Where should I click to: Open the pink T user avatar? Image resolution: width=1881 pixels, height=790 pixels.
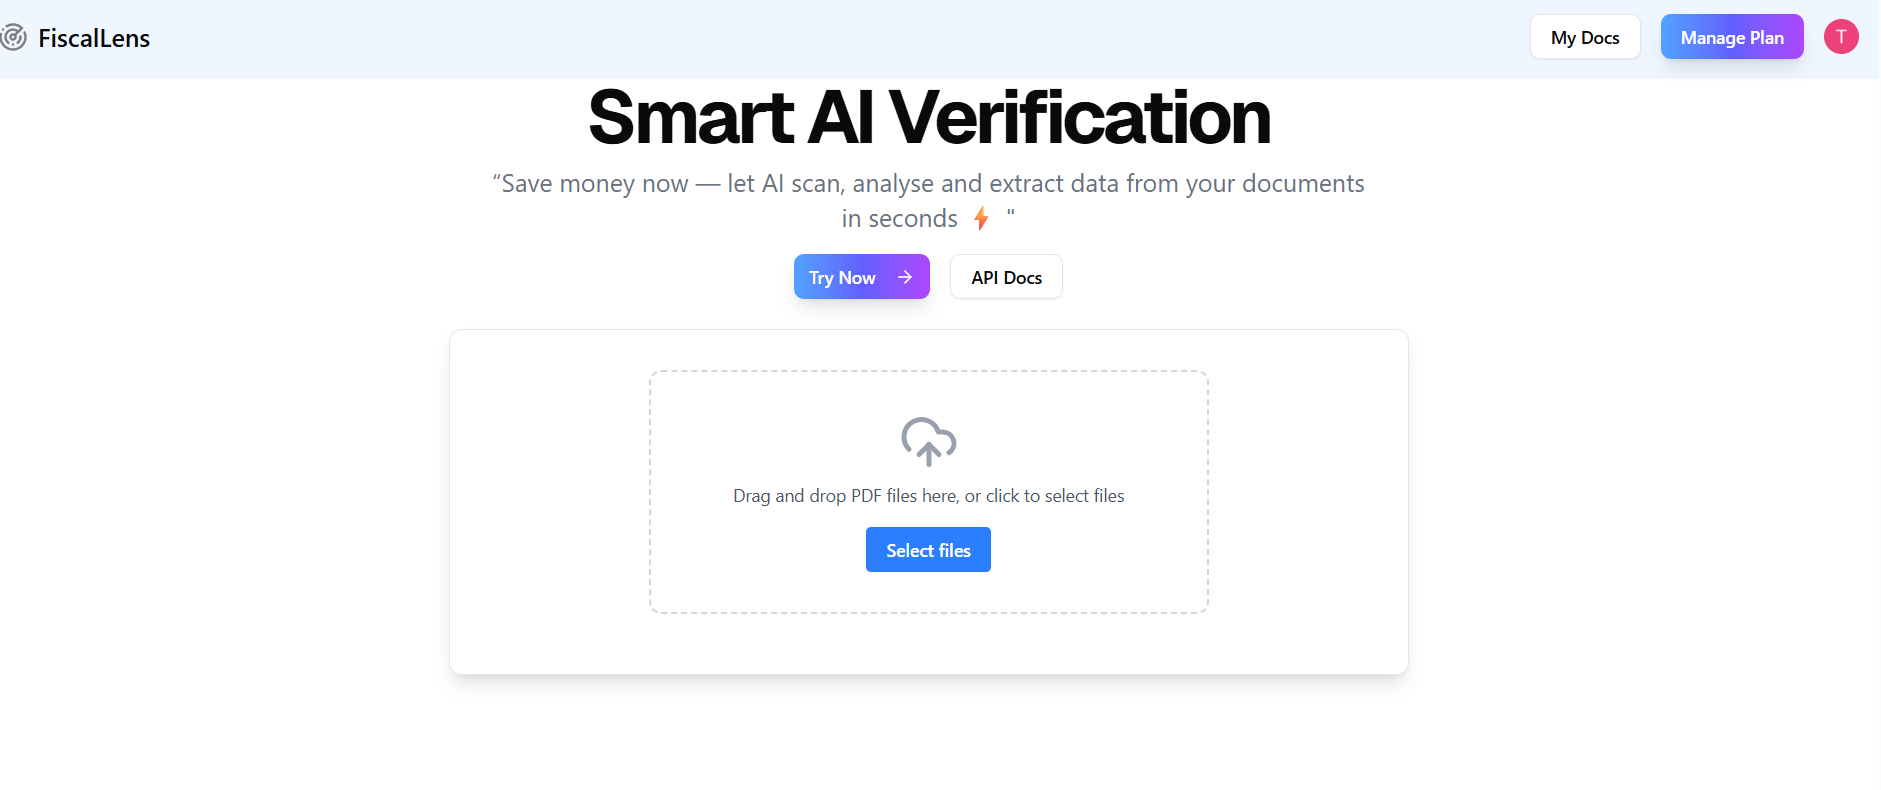tap(1841, 37)
